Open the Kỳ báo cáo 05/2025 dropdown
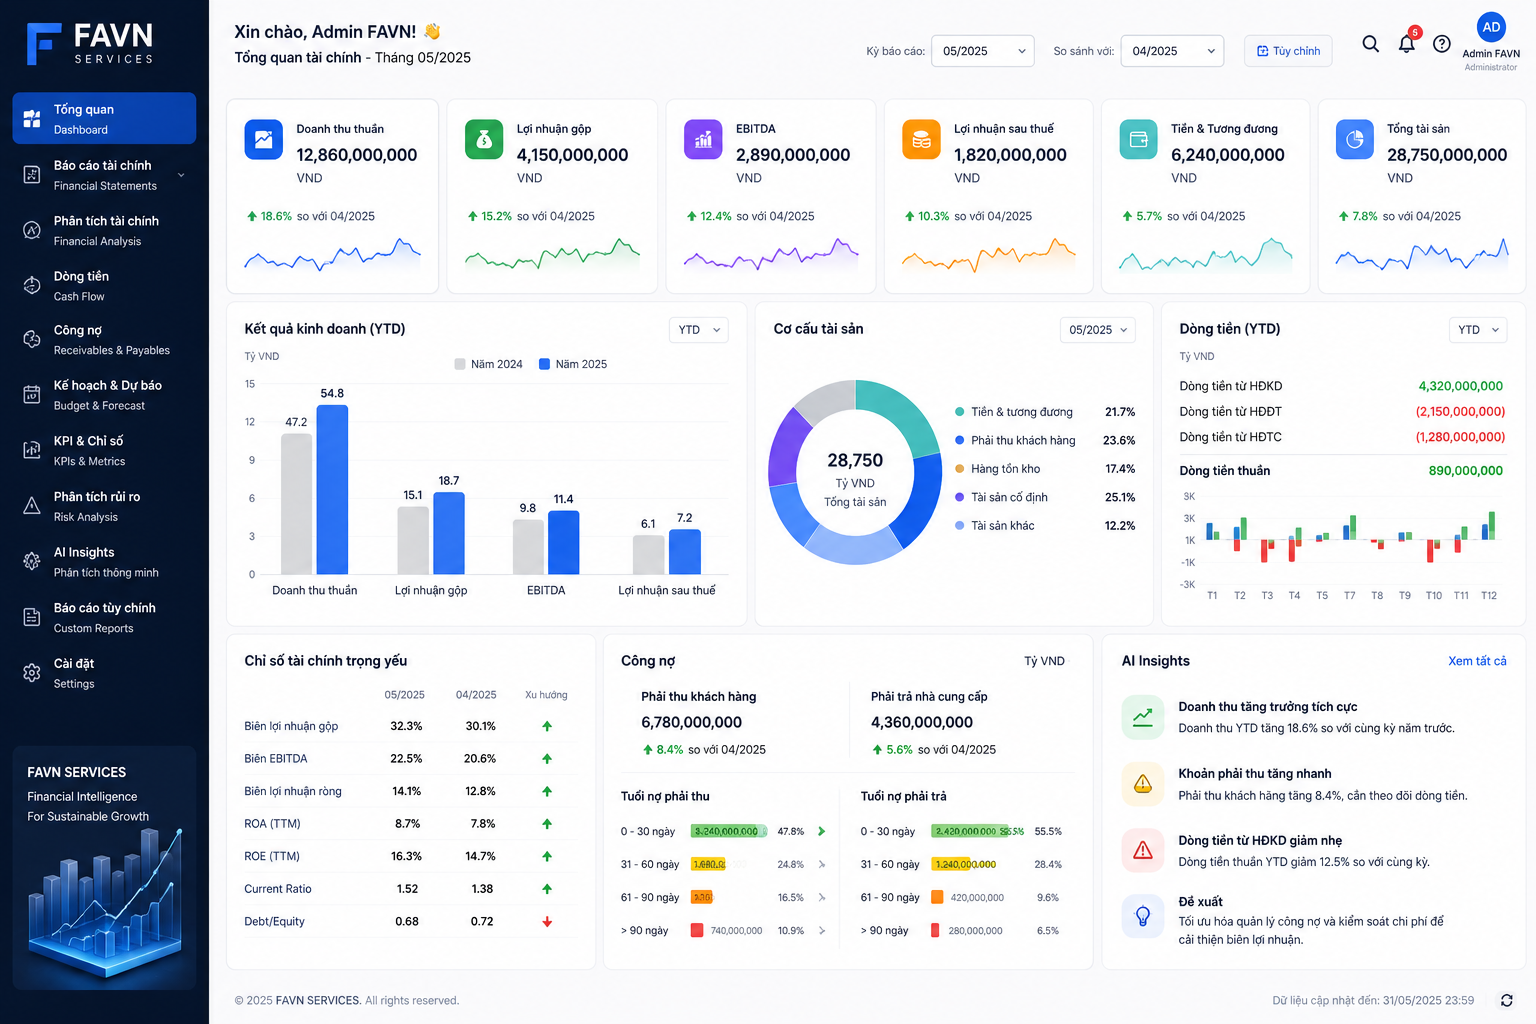 983,51
